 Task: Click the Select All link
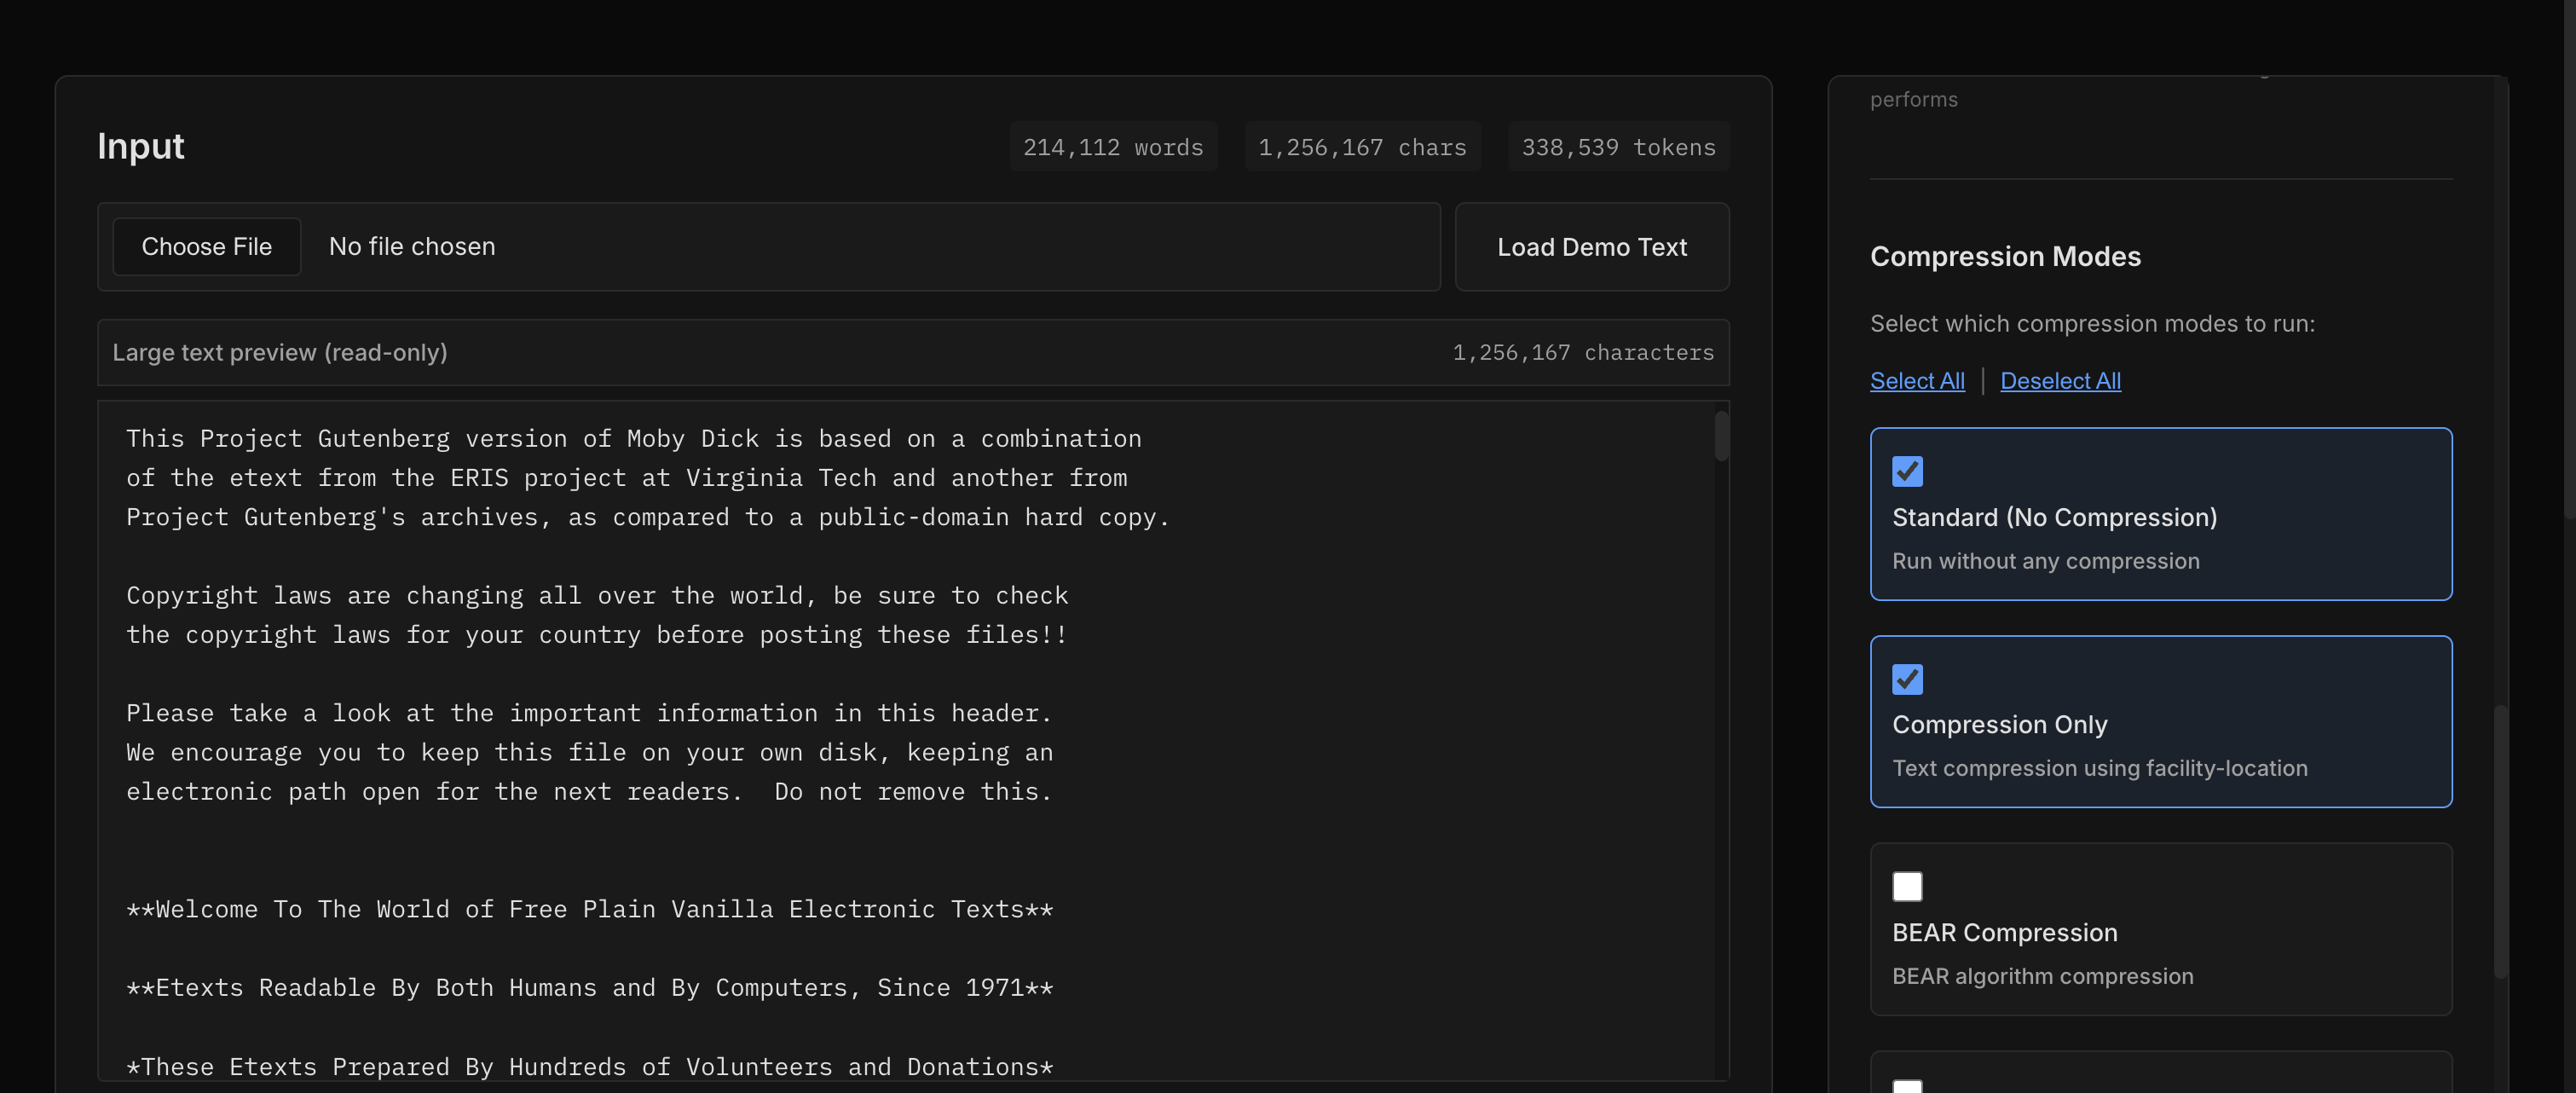(1916, 381)
